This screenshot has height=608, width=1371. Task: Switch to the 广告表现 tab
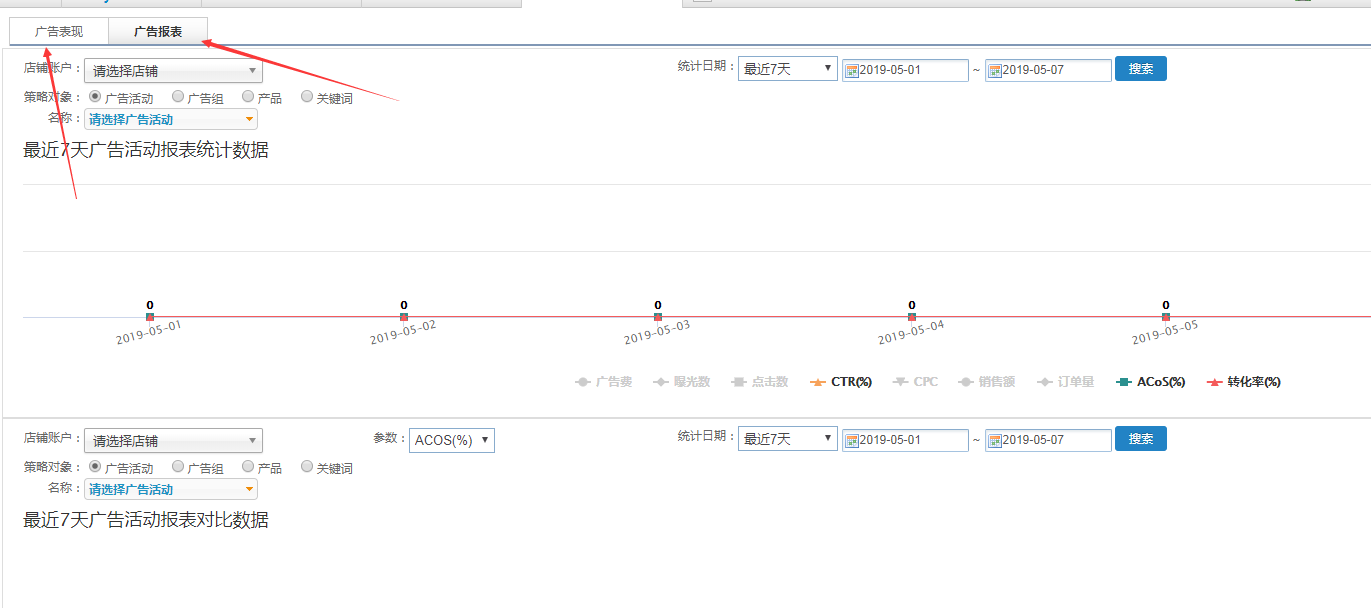point(59,32)
